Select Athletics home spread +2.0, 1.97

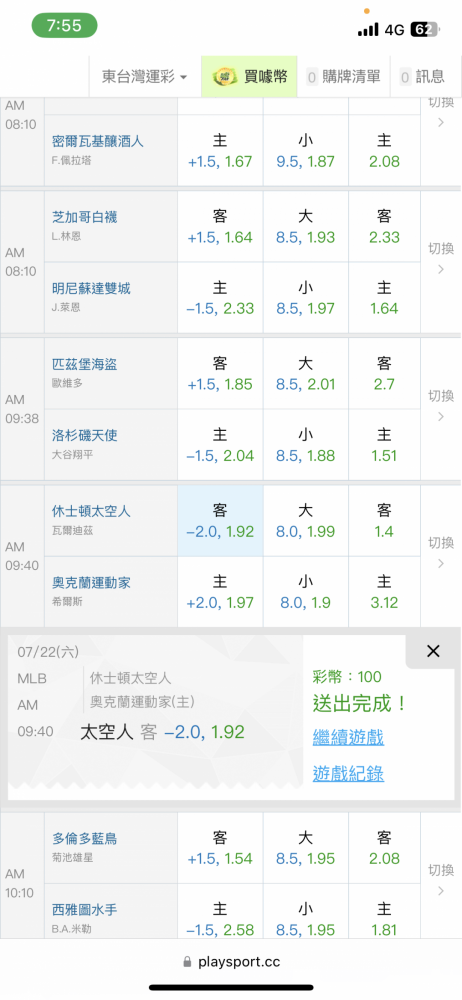click(220, 592)
